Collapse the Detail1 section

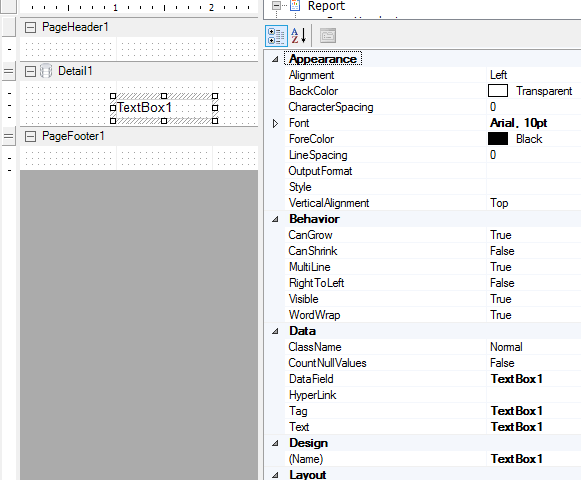pos(30,71)
